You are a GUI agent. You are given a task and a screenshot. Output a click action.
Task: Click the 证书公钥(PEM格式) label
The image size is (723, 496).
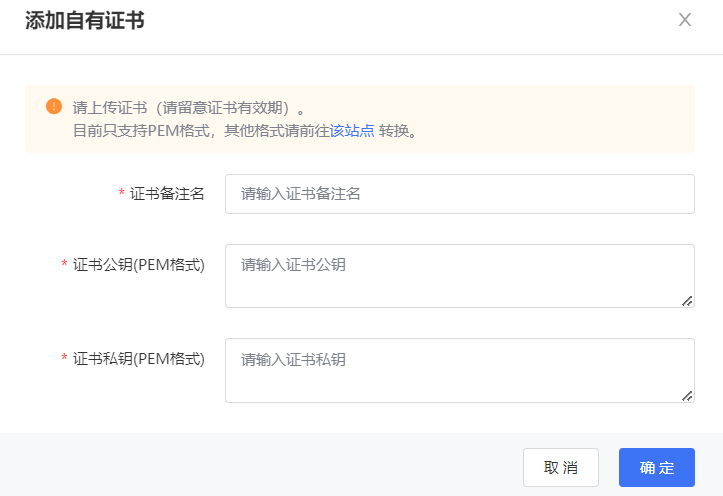pos(139,264)
